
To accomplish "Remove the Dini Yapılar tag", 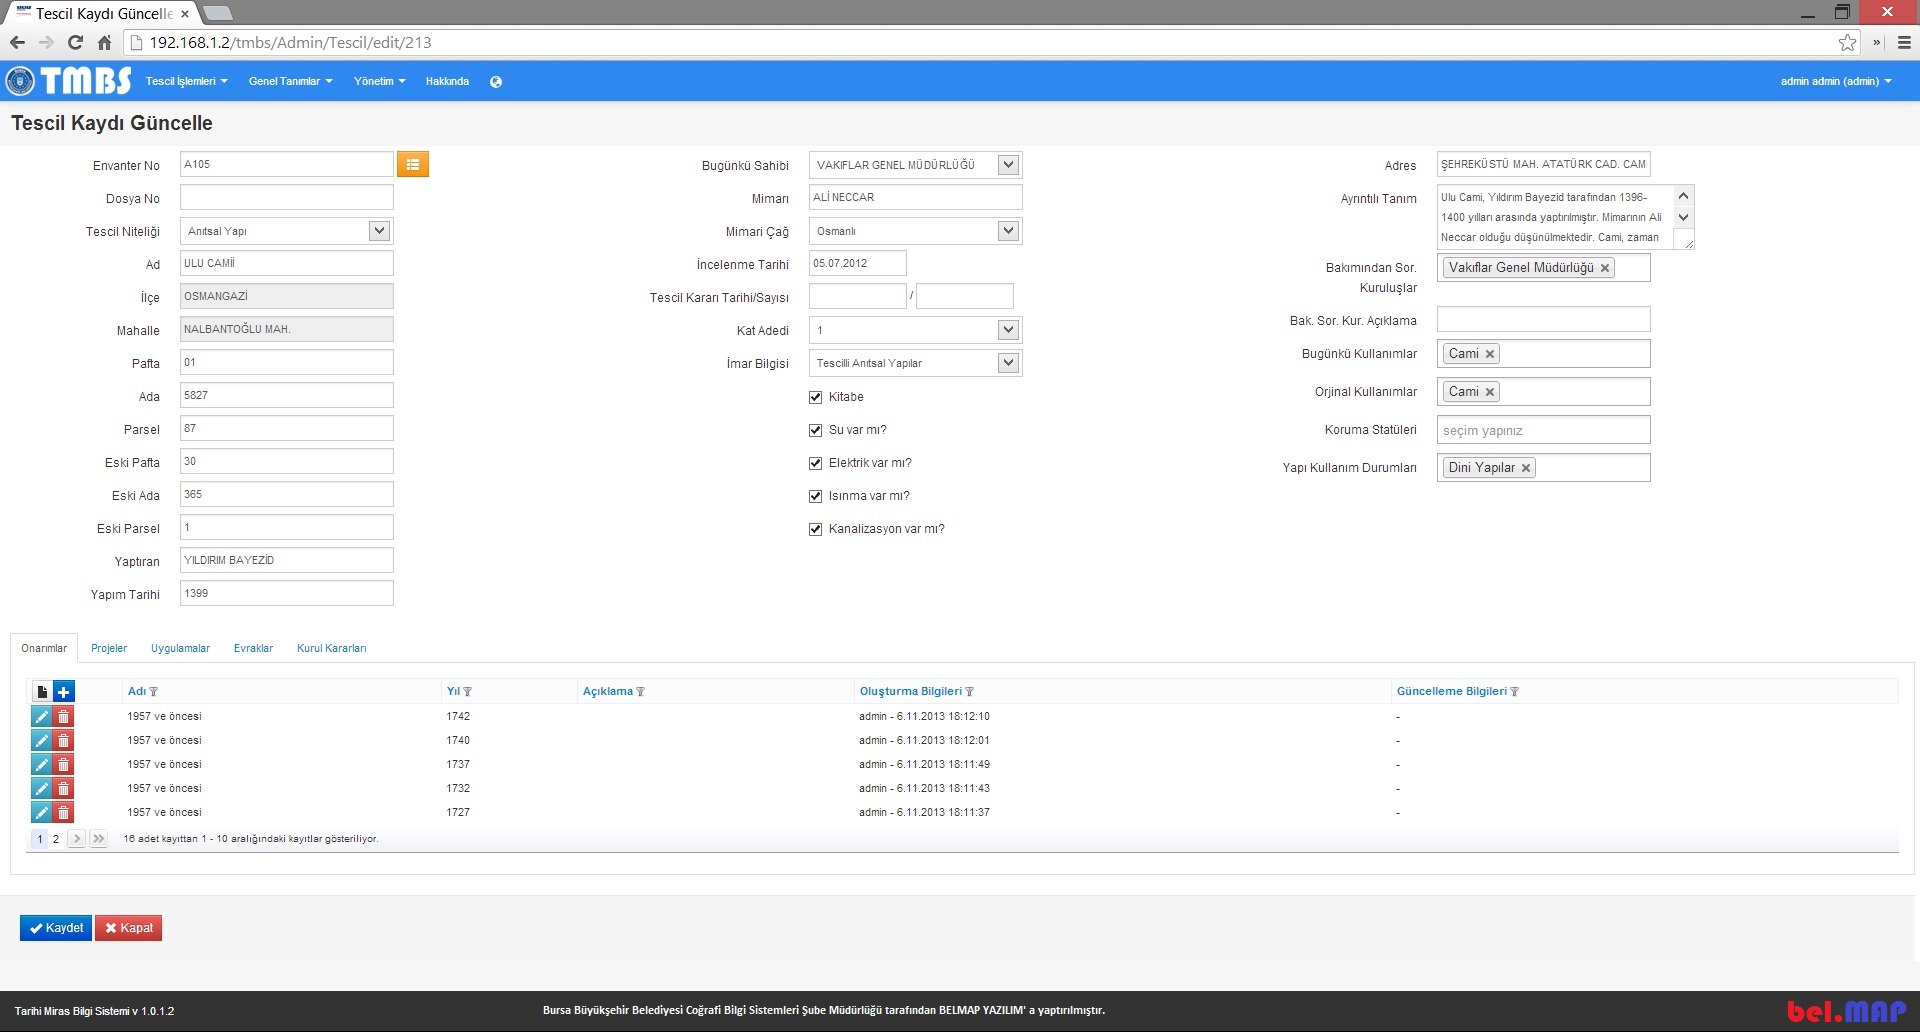I will (1526, 468).
